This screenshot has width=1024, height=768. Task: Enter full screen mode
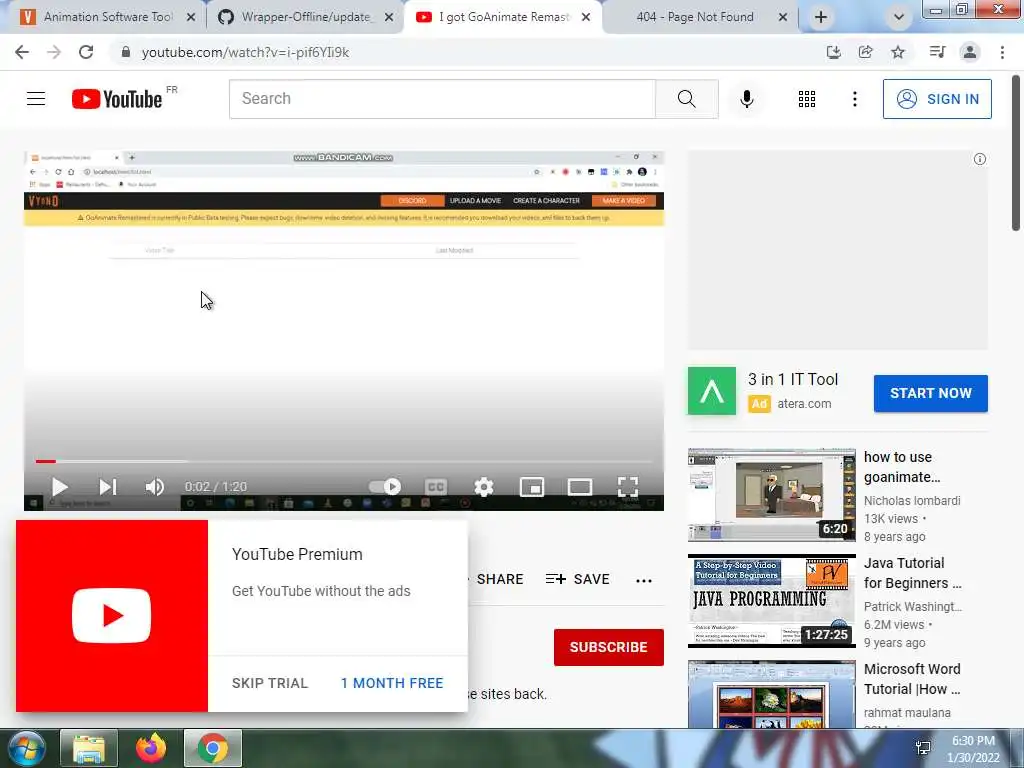pyautogui.click(x=628, y=487)
